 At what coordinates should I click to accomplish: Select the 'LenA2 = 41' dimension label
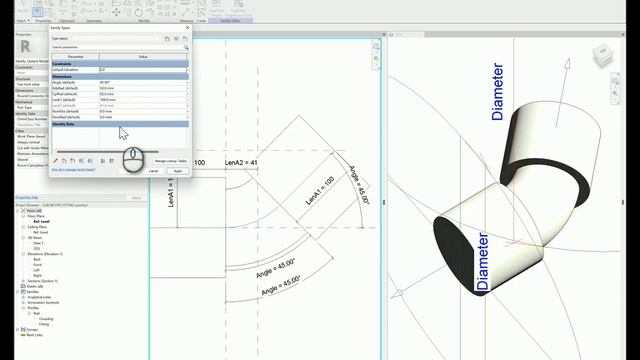click(241, 162)
